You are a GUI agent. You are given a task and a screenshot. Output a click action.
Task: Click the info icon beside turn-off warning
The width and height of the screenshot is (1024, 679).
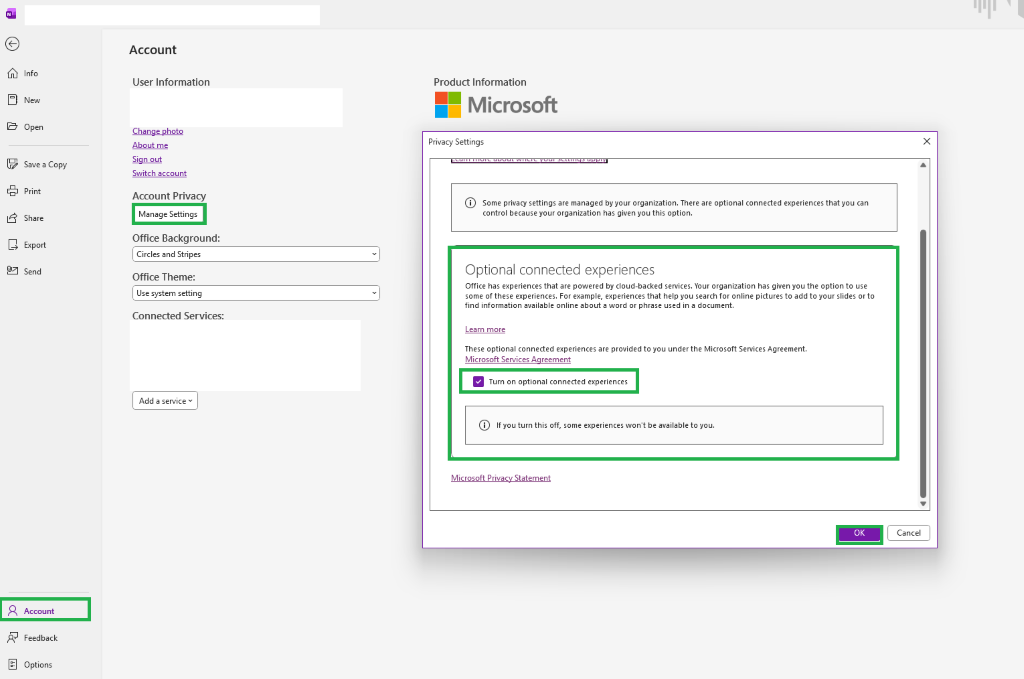tap(484, 425)
